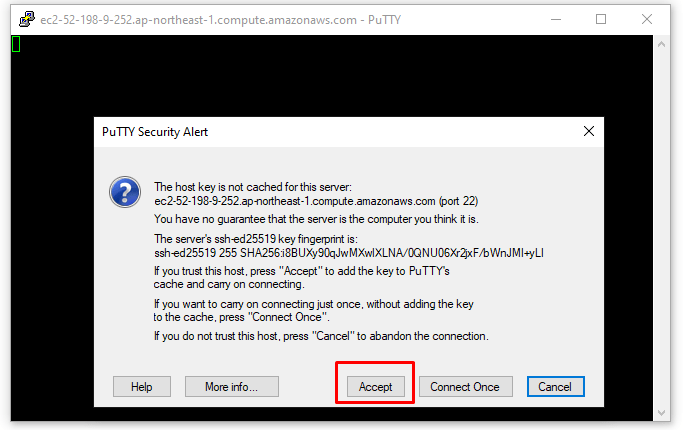
Task: Click the PuTTY application icon in title bar
Action: tap(27, 20)
